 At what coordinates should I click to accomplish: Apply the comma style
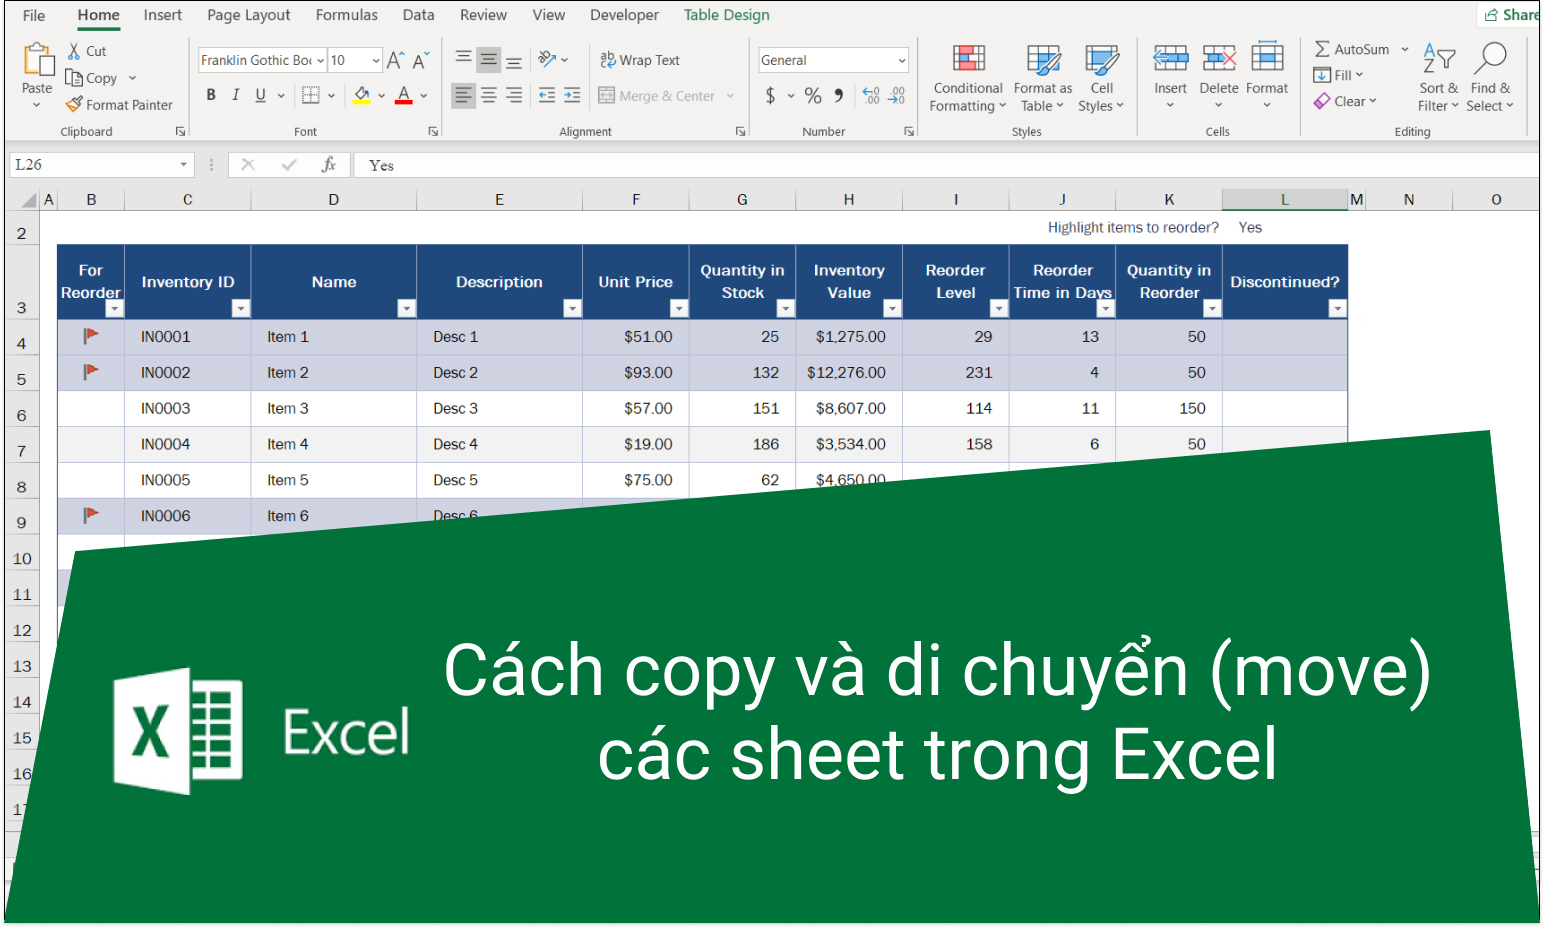point(839,95)
